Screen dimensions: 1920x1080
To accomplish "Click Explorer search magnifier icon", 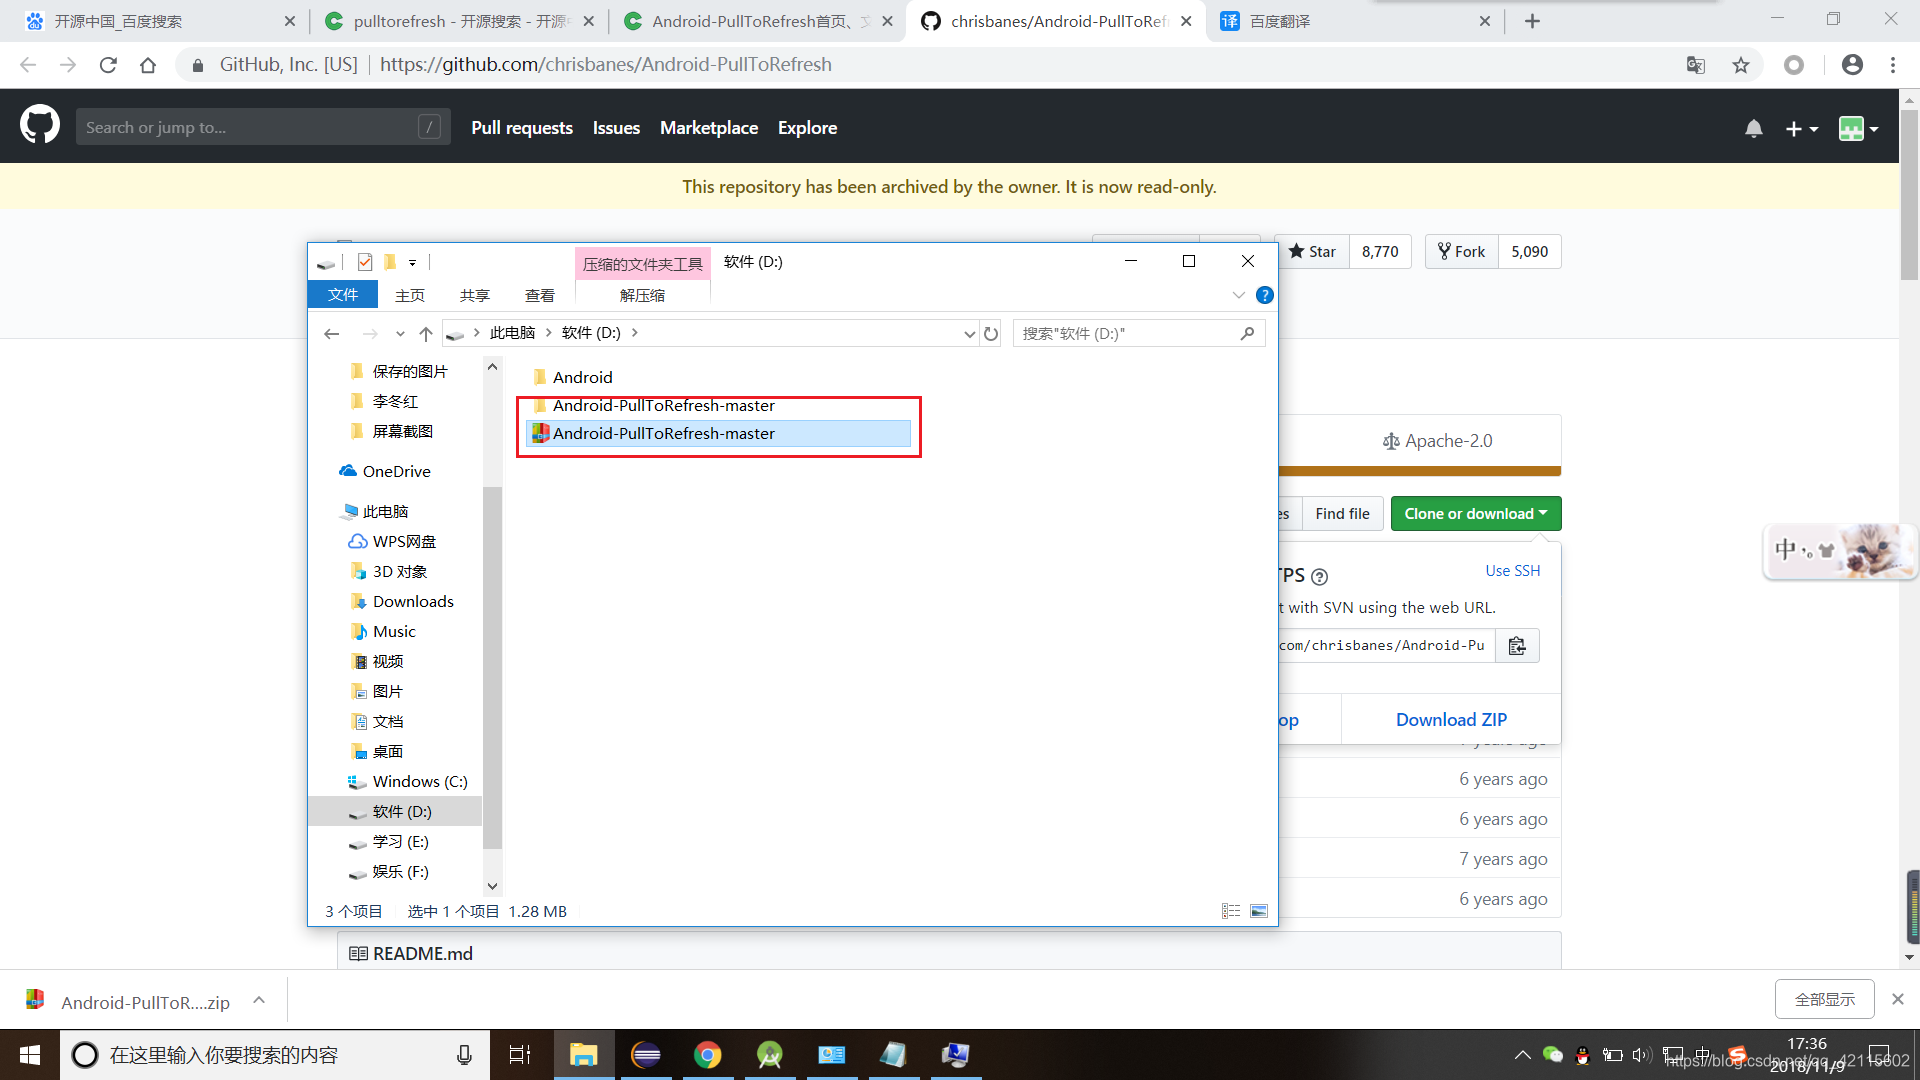I will (1248, 333).
